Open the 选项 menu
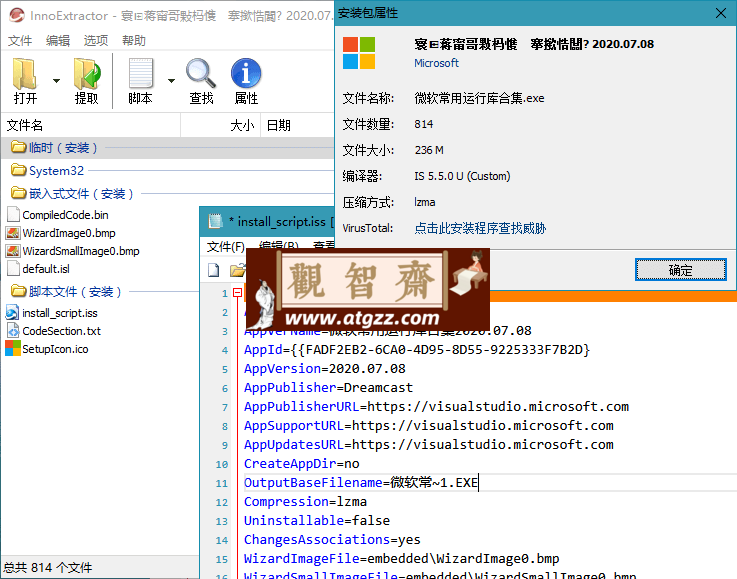 click(96, 41)
